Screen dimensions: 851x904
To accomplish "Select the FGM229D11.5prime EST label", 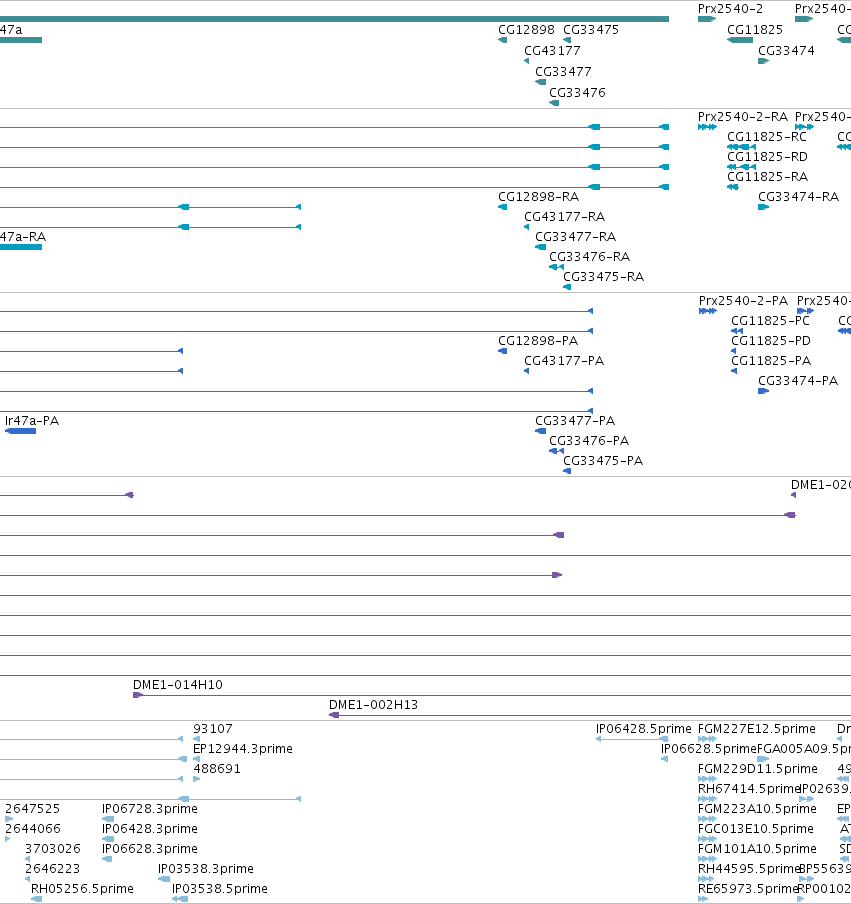I will 758,769.
